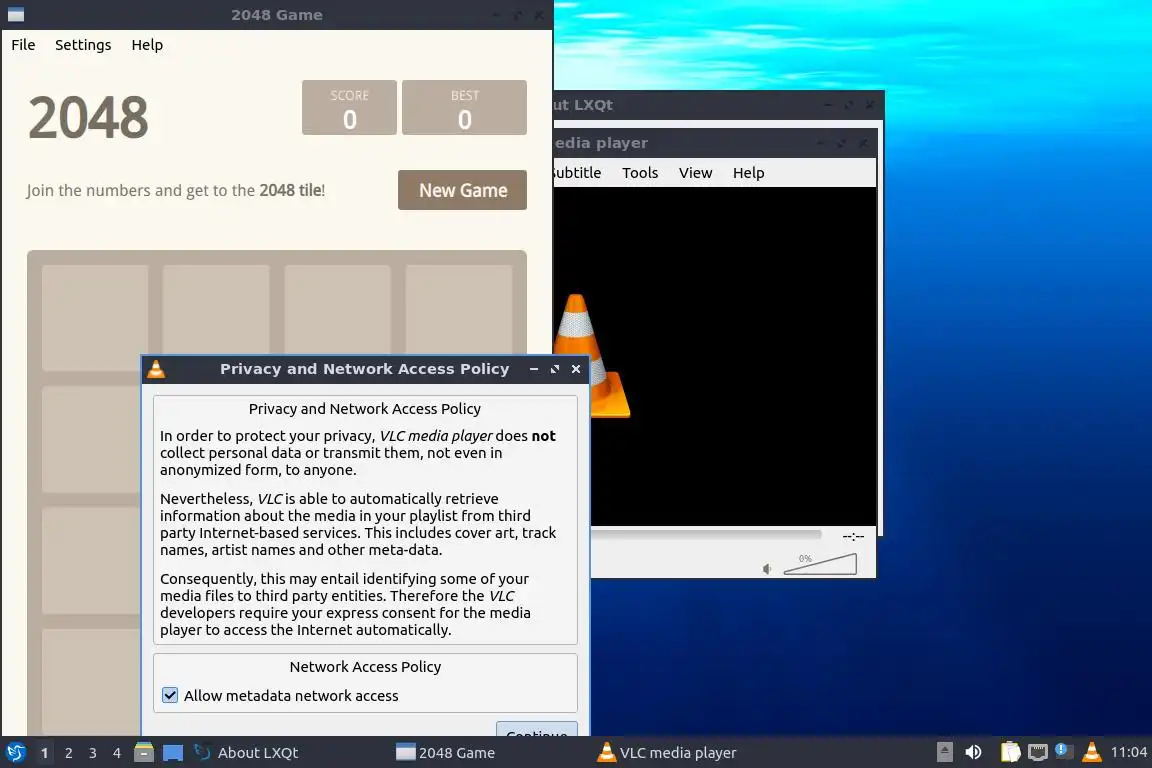The image size is (1152, 768).
Task: Switch to virtual desktop 1
Action: pos(44,753)
